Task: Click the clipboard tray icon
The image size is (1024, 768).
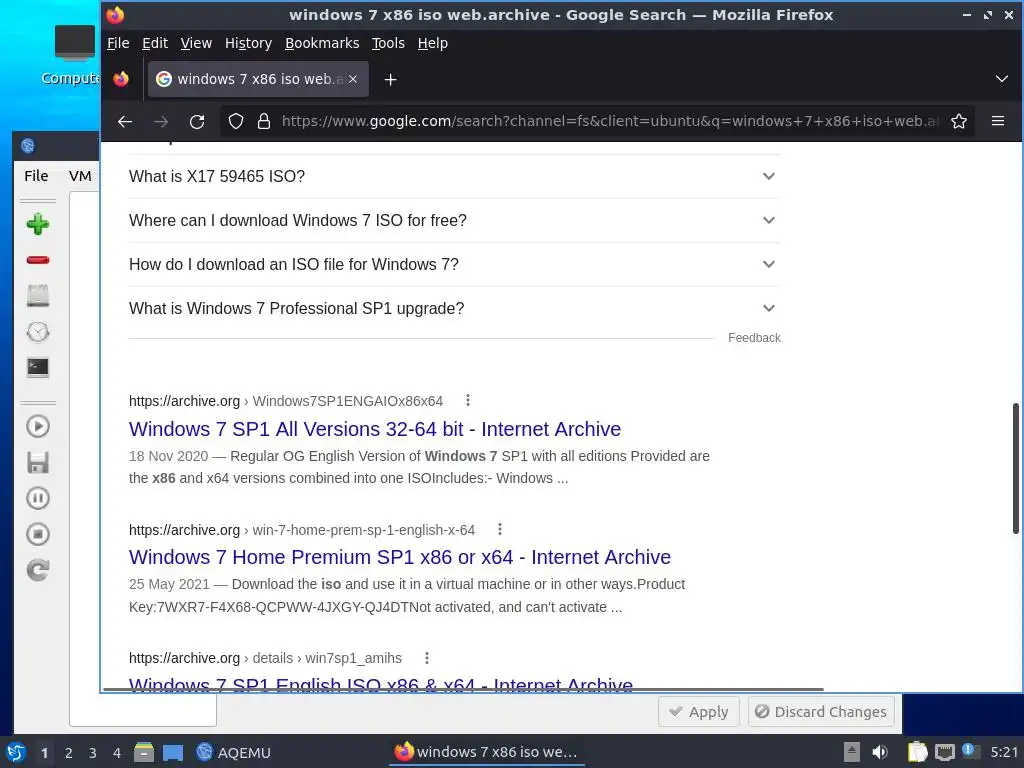Action: pos(917,752)
